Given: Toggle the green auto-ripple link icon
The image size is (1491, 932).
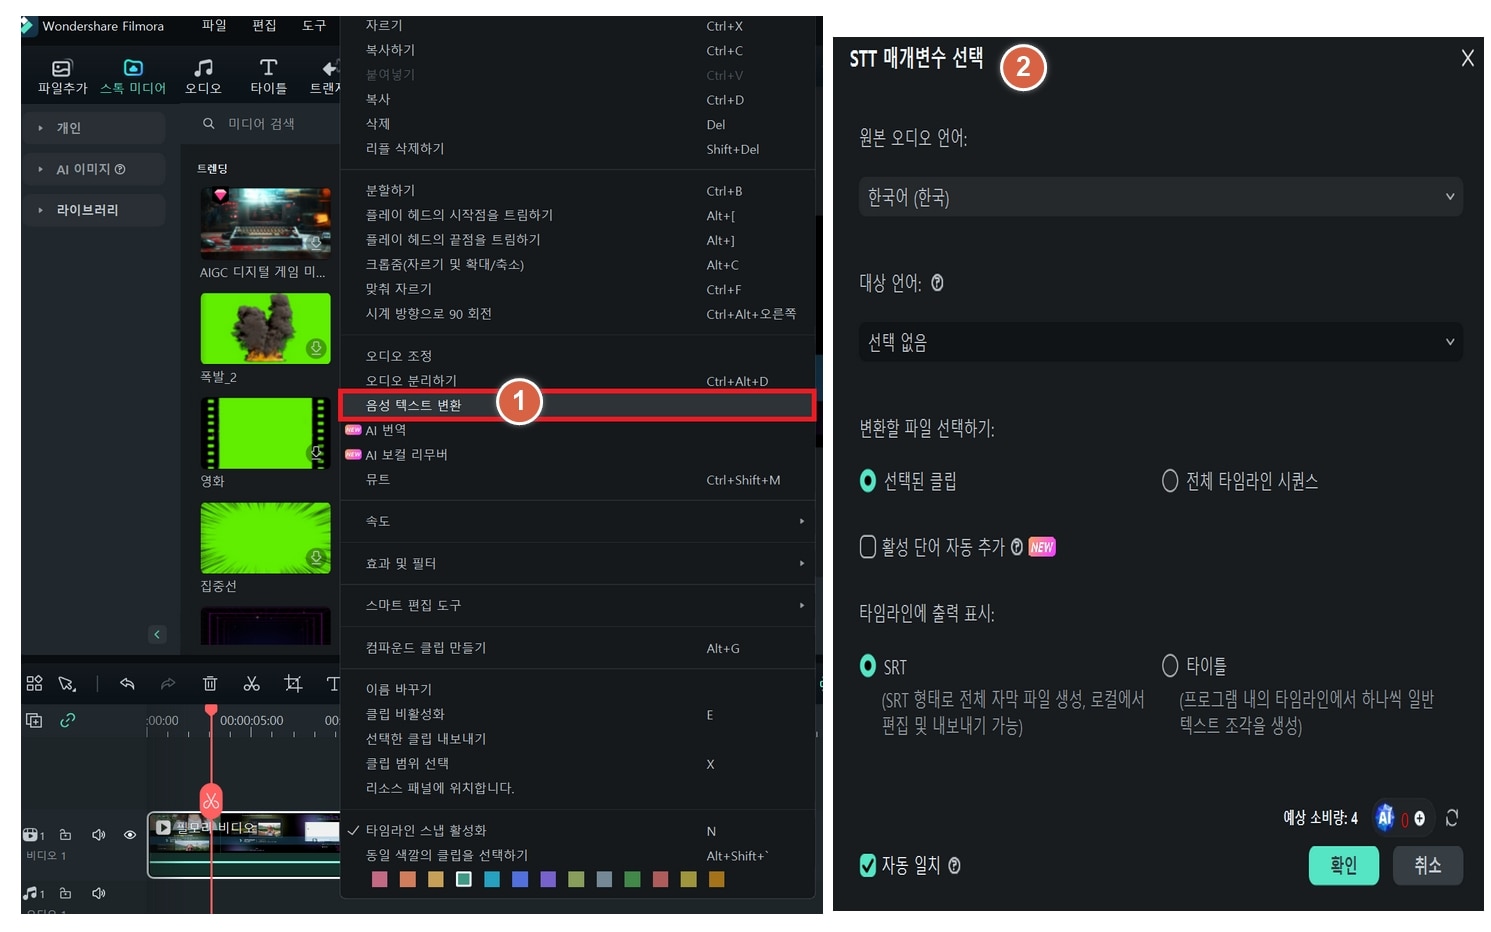Looking at the screenshot, I should [68, 720].
